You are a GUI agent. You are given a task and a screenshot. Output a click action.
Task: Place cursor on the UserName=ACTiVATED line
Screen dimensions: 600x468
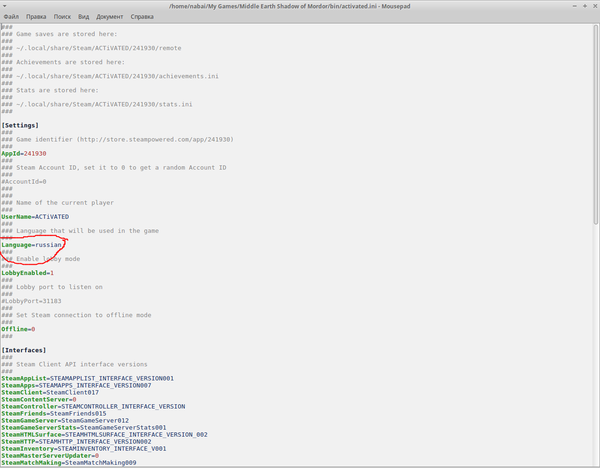[x=35, y=216]
